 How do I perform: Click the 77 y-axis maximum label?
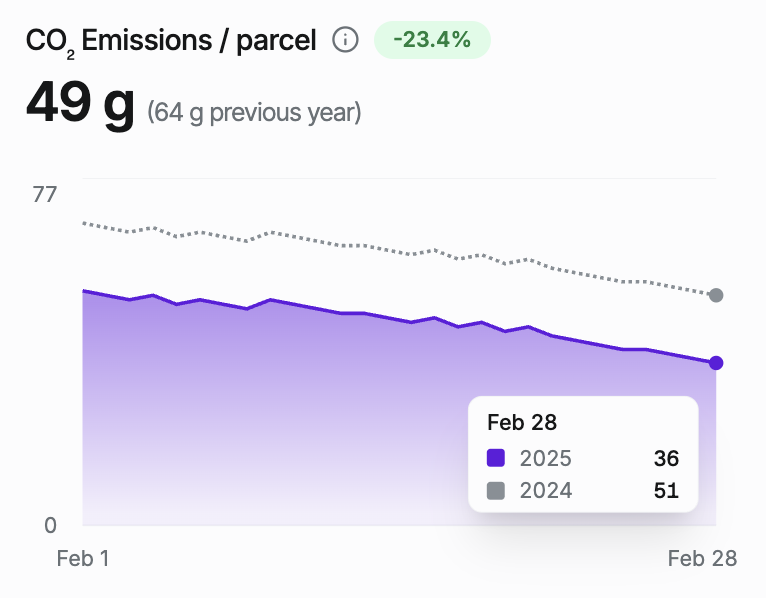pyautogui.click(x=45, y=194)
